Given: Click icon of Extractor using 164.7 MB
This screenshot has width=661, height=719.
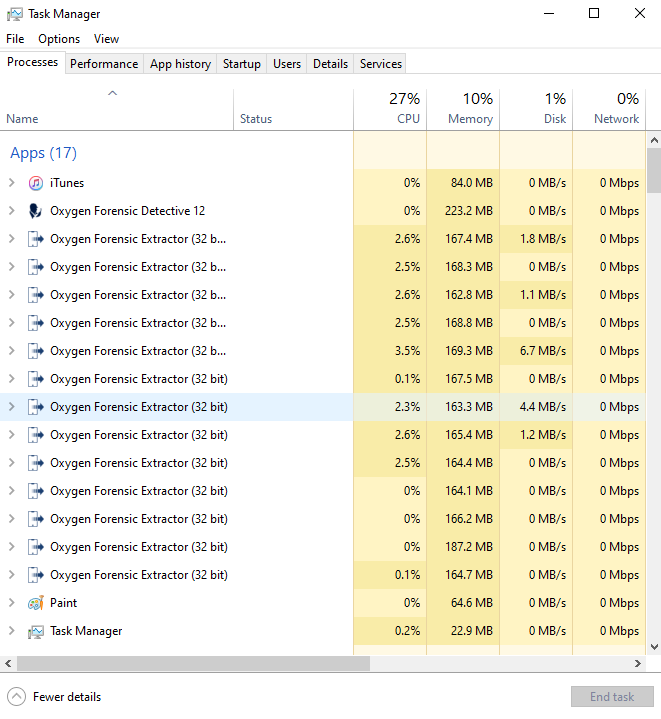Looking at the screenshot, I should click(36, 575).
